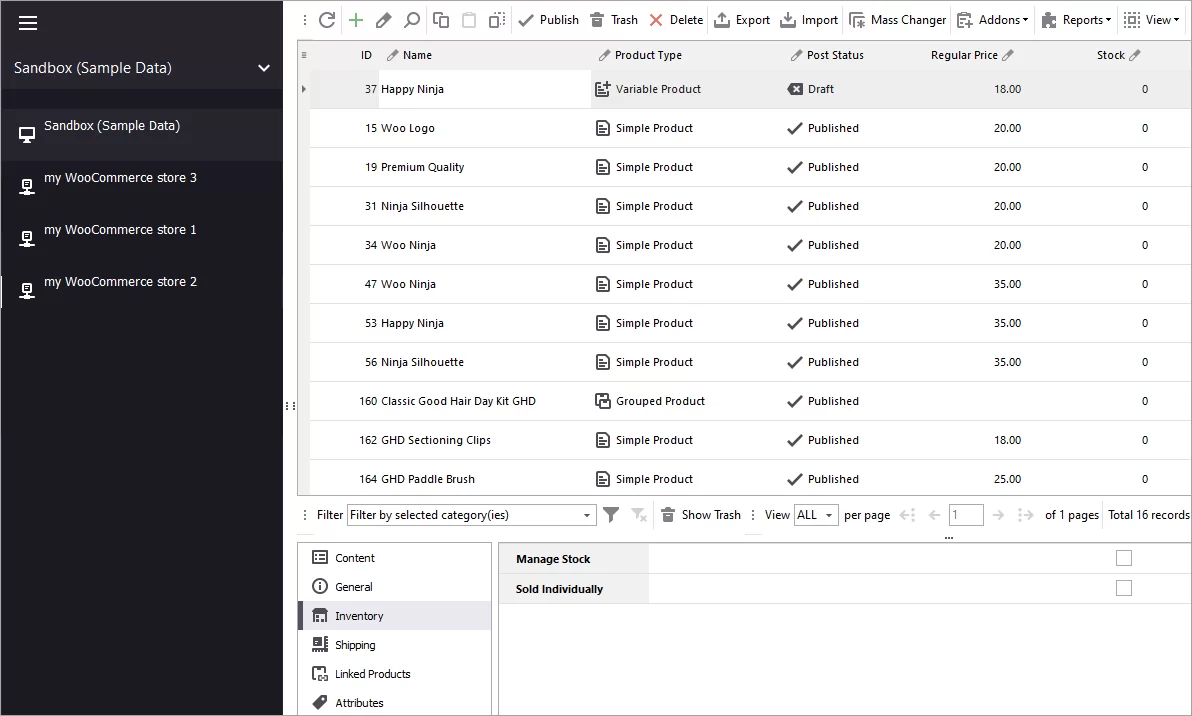Click the trash icon next to Show Trash
Viewport: 1192px width, 716px height.
pyautogui.click(x=667, y=514)
